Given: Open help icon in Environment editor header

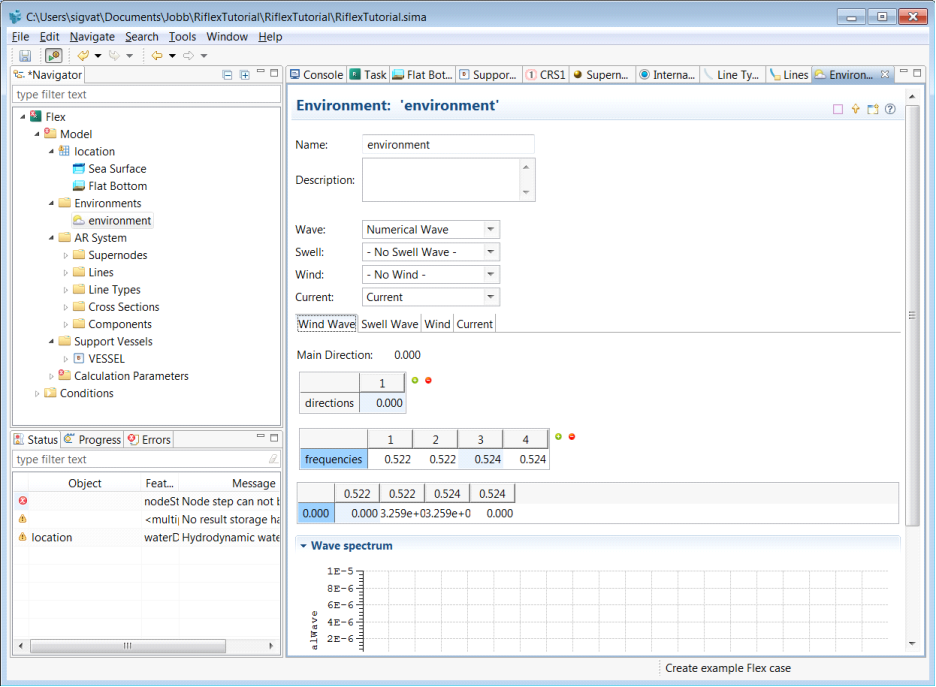Looking at the screenshot, I should click(890, 109).
